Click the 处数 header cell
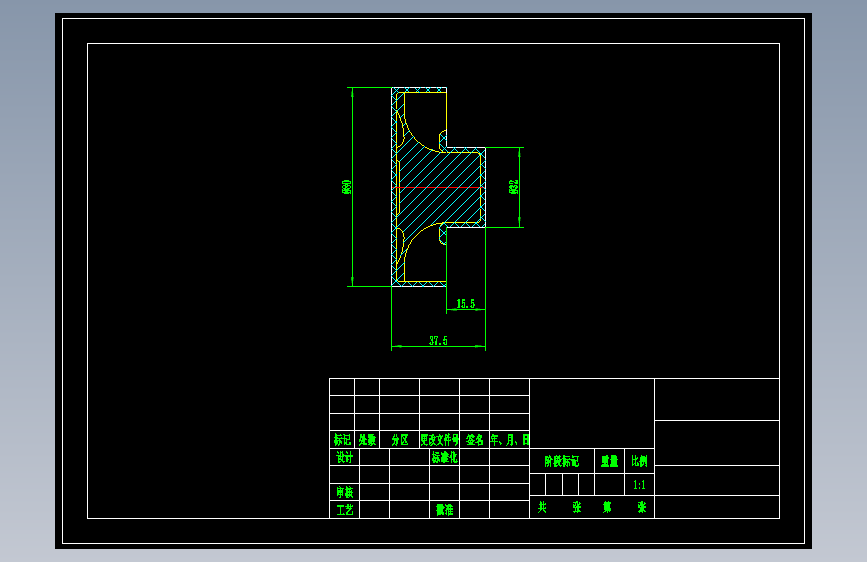The image size is (867, 562). (x=367, y=440)
